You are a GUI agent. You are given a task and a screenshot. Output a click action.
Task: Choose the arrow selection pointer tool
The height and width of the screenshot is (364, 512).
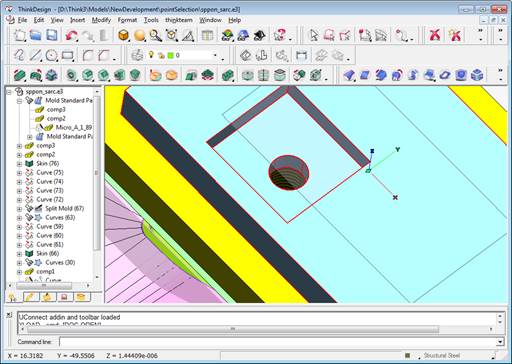tap(314, 35)
